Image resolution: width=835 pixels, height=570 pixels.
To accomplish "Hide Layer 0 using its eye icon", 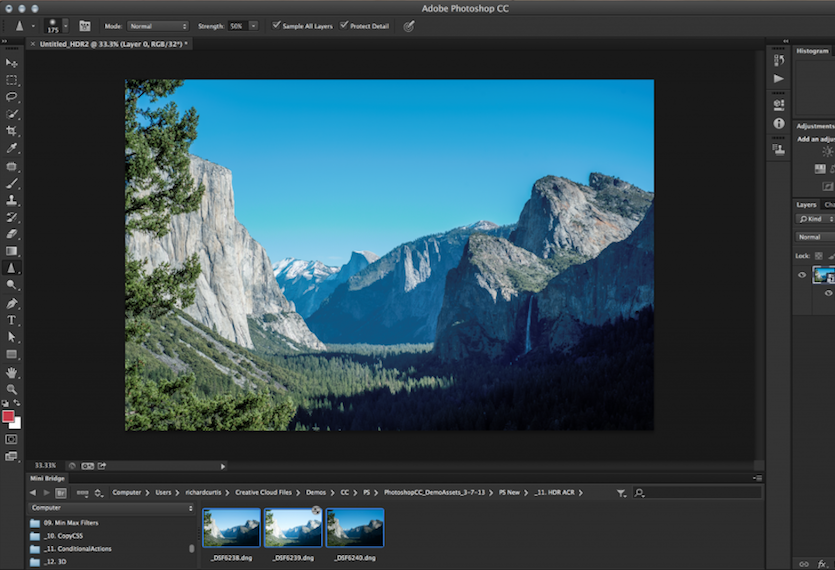I will click(x=802, y=275).
